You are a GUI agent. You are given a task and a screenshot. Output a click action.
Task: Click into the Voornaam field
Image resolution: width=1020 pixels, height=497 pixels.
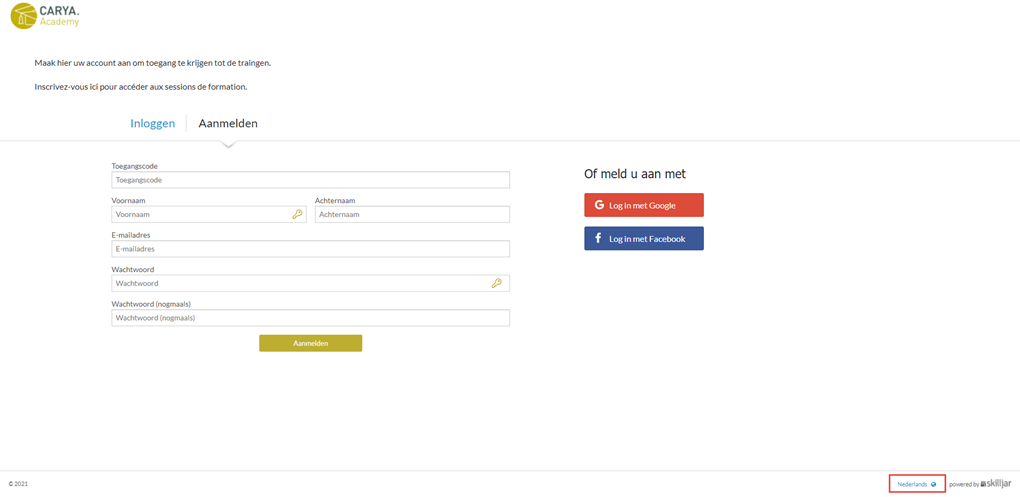pos(209,214)
